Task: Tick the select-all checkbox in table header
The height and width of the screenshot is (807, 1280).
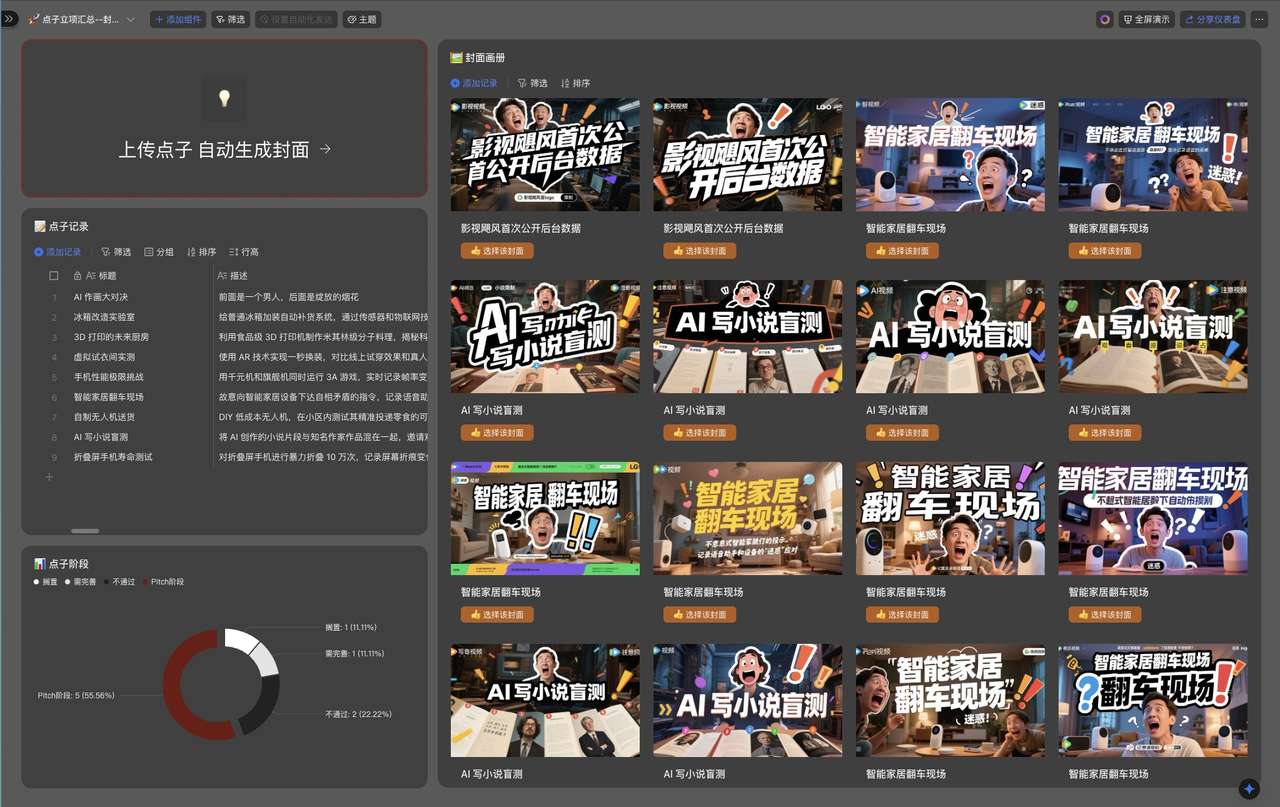Action: click(54, 276)
